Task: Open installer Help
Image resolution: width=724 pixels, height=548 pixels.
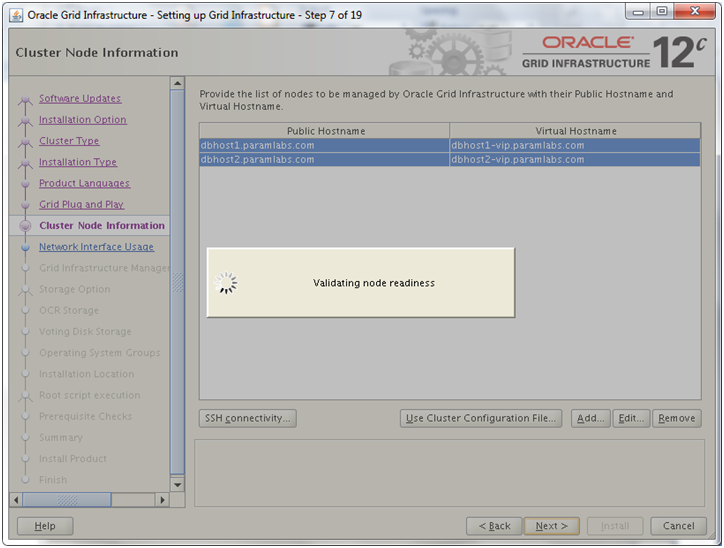Action: coord(45,526)
